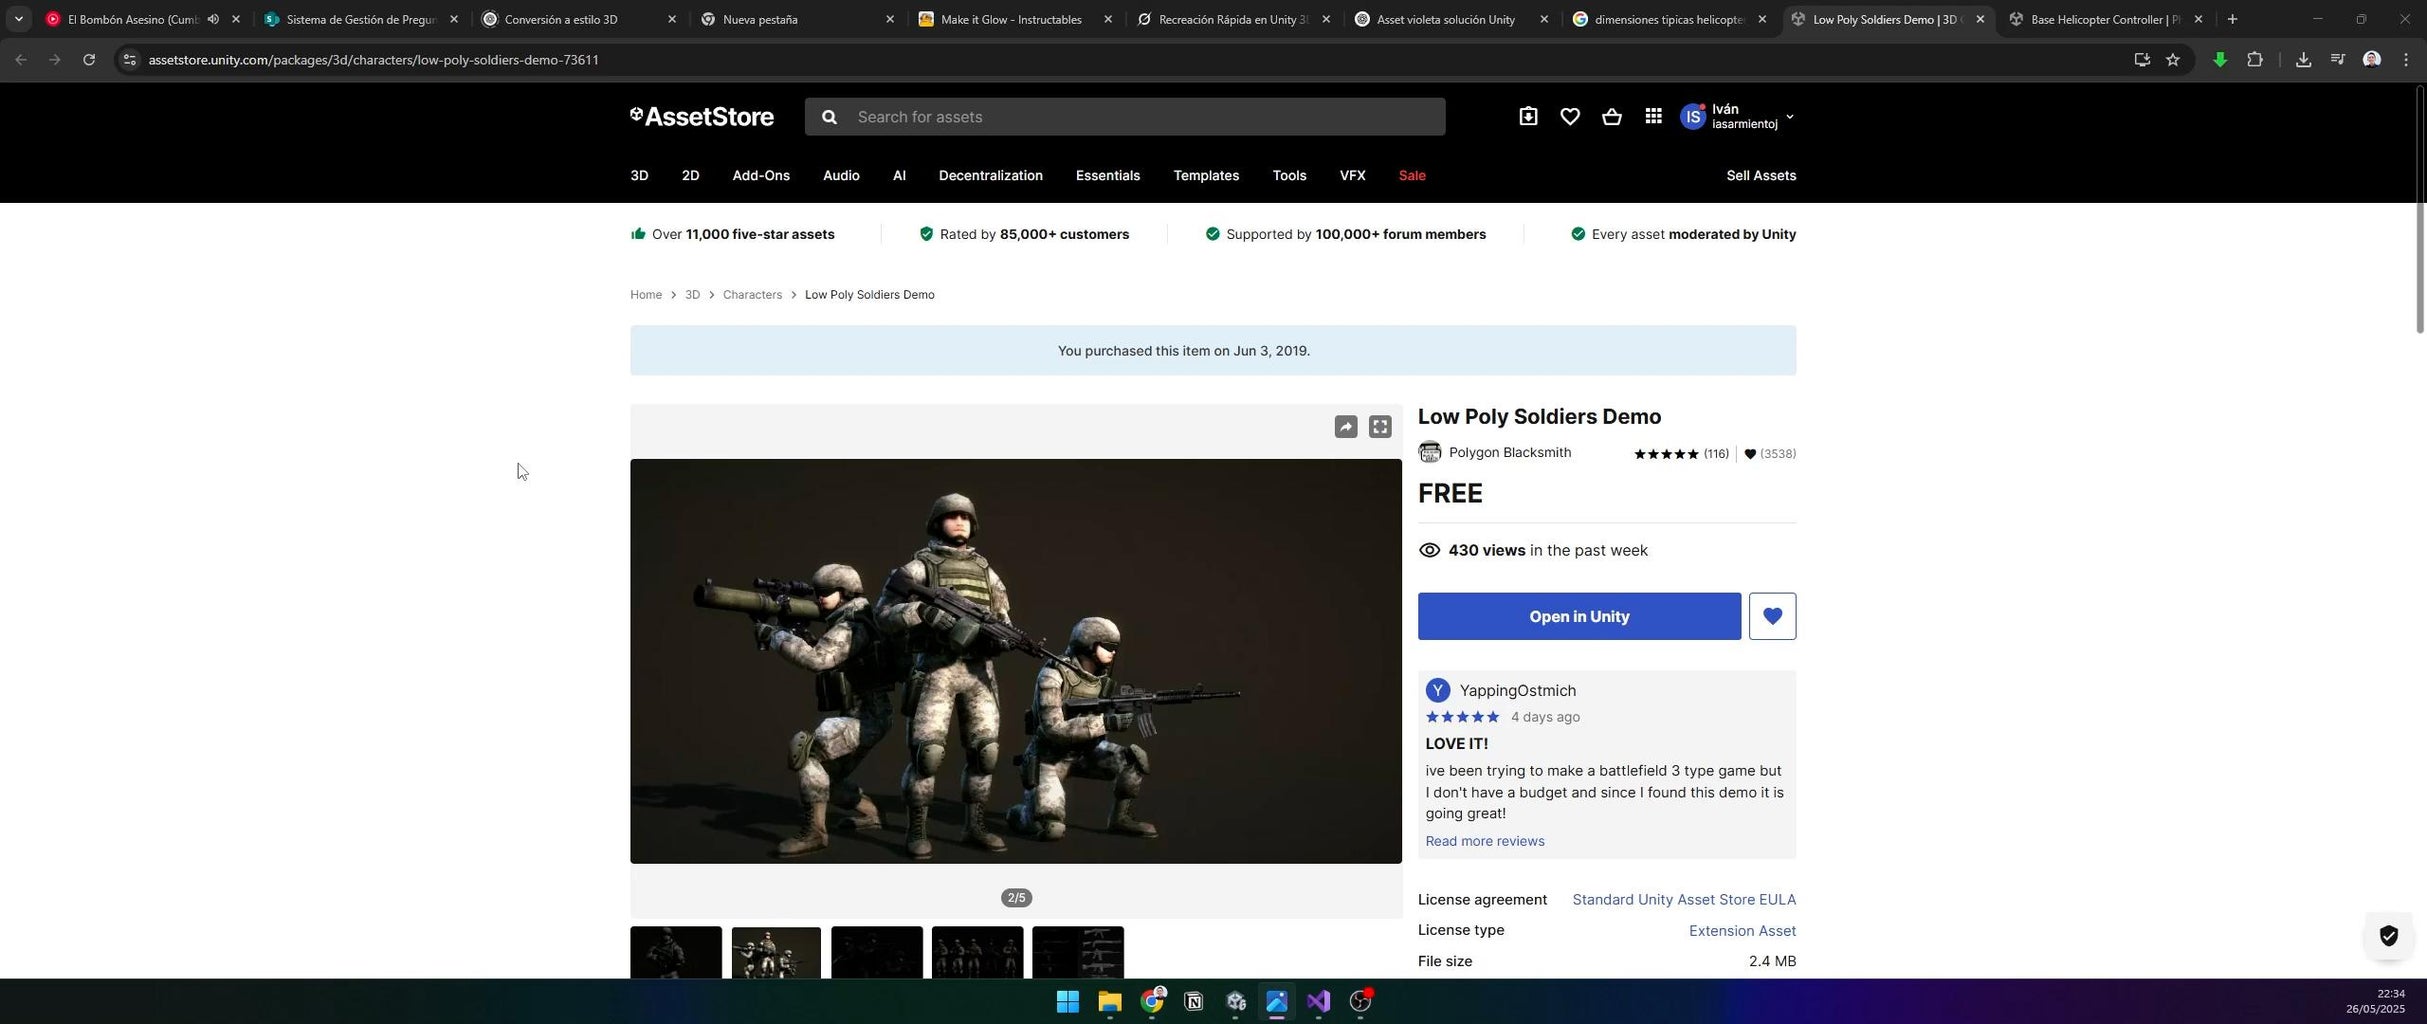Viewport: 2427px width, 1024px height.
Task: Click the floating shield badge icon
Action: coord(2388,936)
